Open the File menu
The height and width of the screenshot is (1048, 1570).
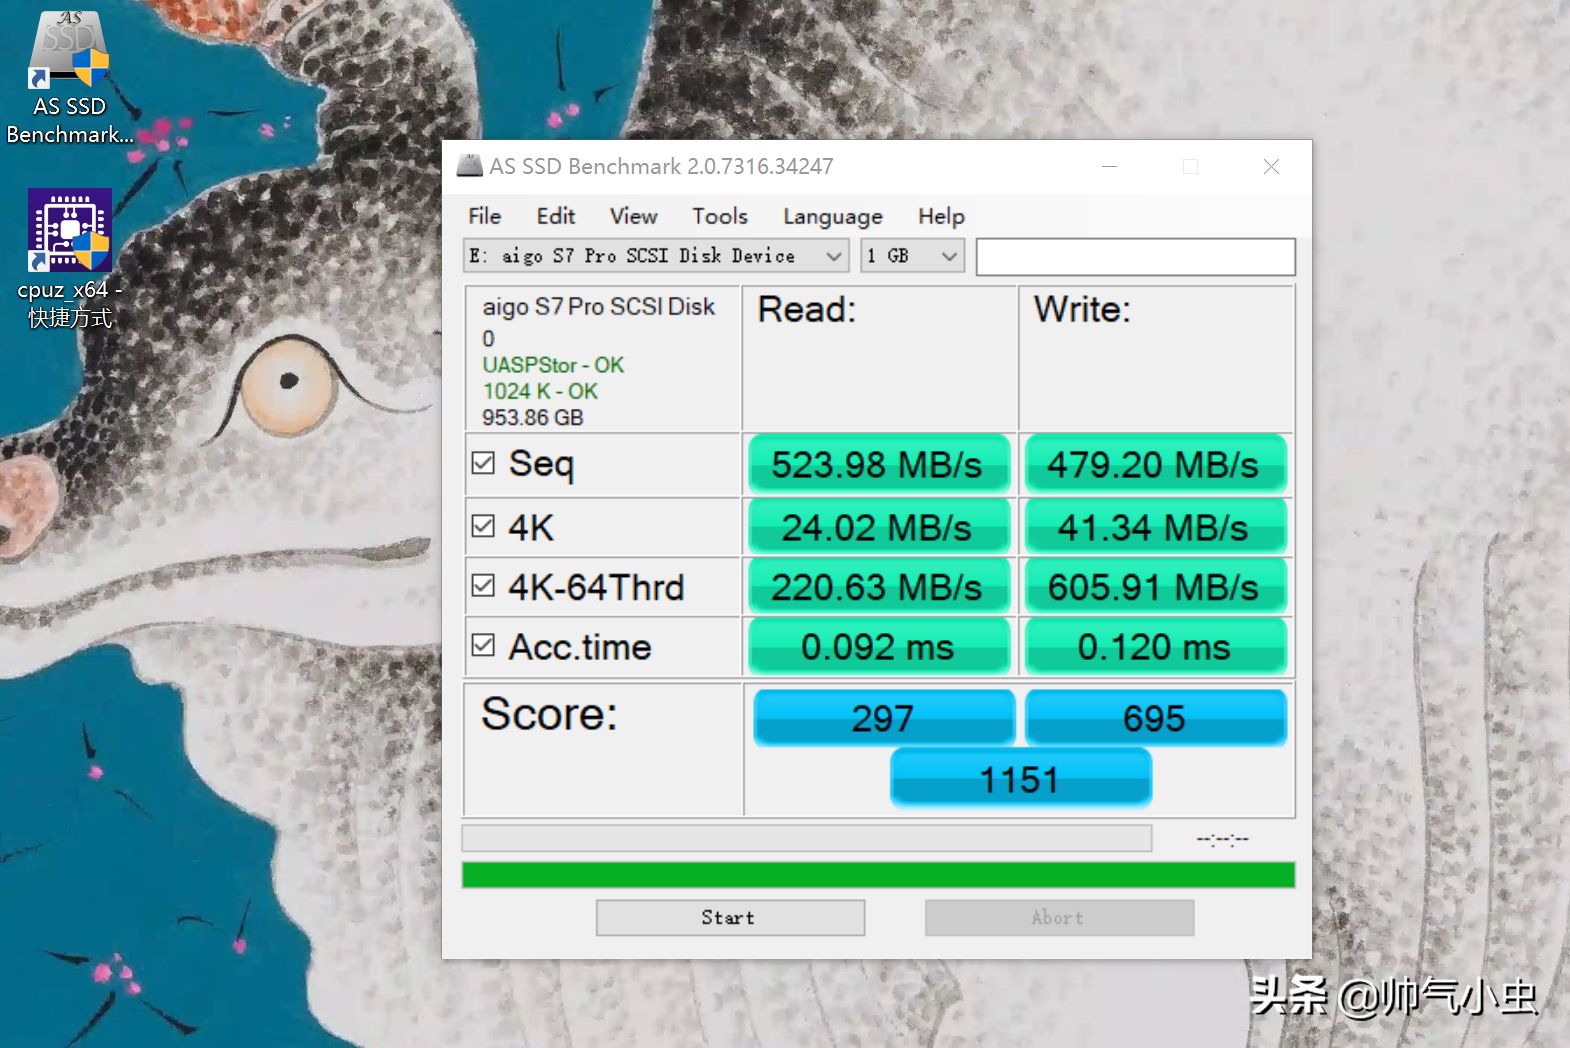point(485,216)
